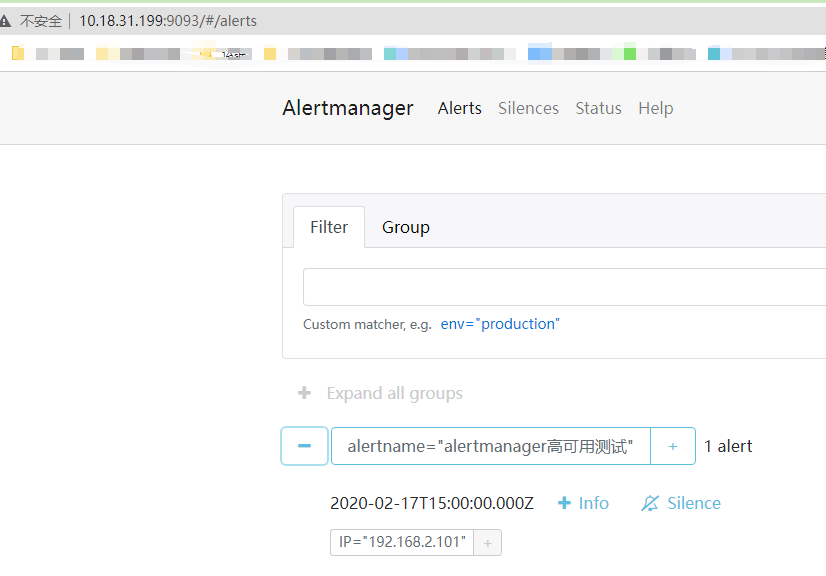The height and width of the screenshot is (576, 826).
Task: Click the browser address bar URL
Action: (168, 21)
